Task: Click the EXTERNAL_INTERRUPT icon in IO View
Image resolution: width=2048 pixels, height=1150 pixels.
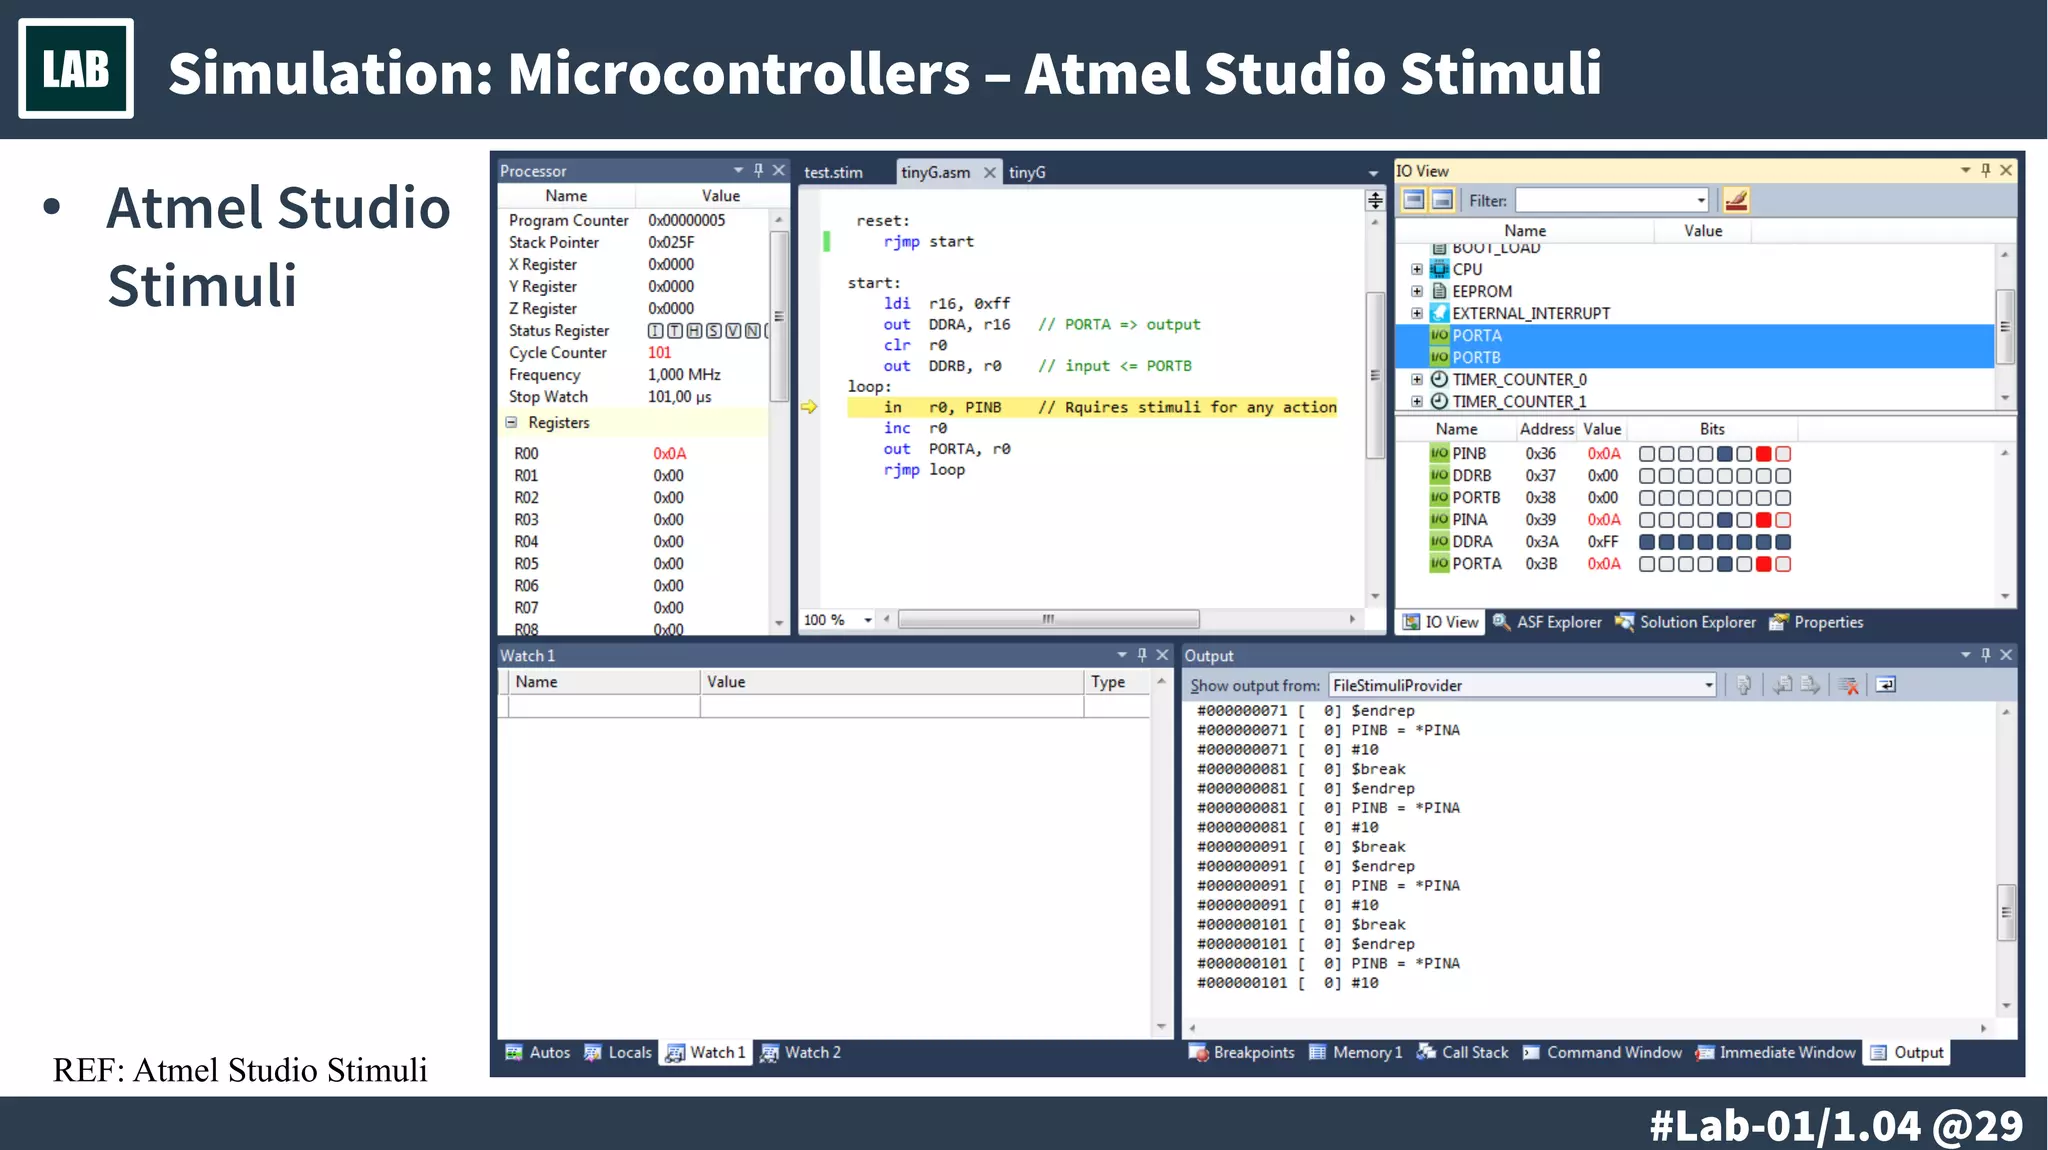Action: pos(1439,313)
